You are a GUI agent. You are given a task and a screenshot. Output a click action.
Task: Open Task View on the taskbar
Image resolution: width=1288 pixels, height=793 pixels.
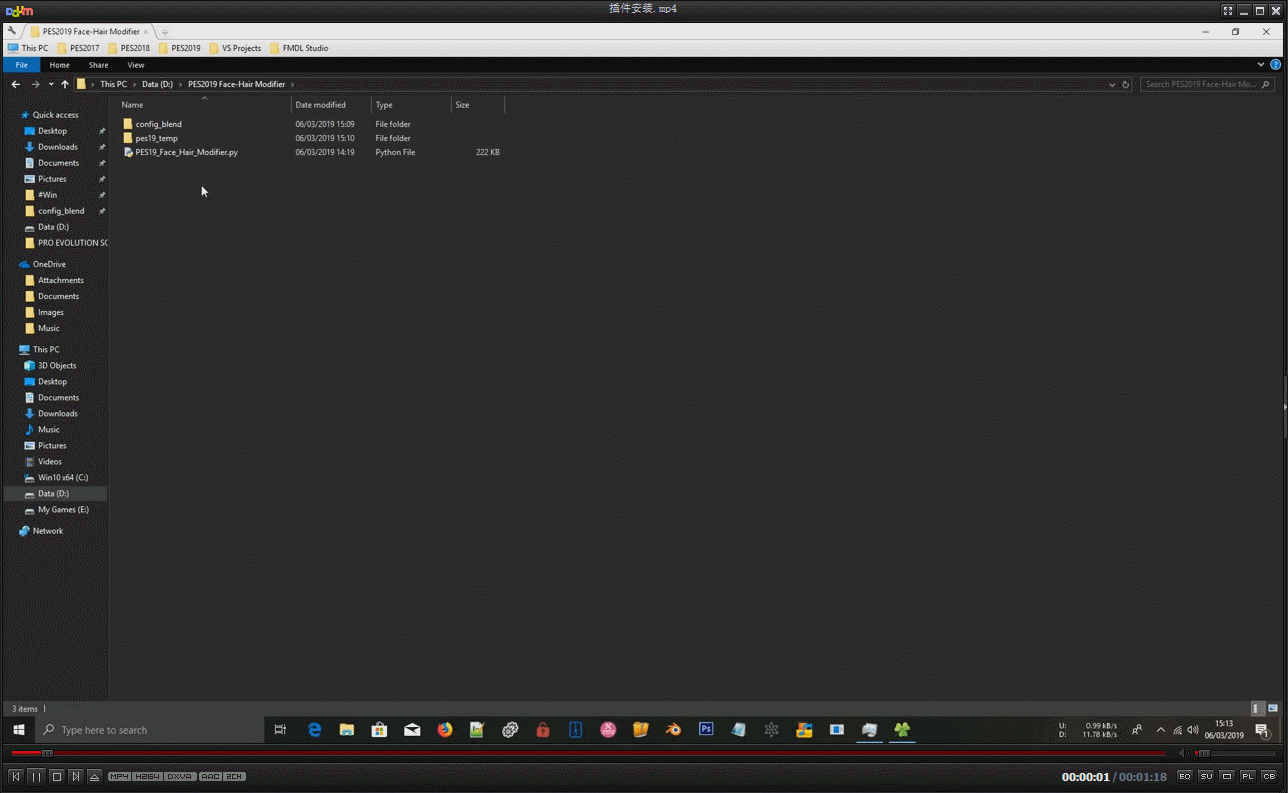(280, 730)
